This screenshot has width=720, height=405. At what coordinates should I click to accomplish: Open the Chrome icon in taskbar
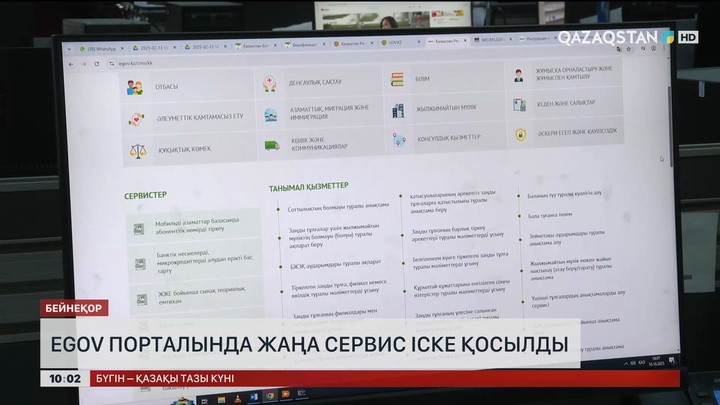click(x=270, y=395)
